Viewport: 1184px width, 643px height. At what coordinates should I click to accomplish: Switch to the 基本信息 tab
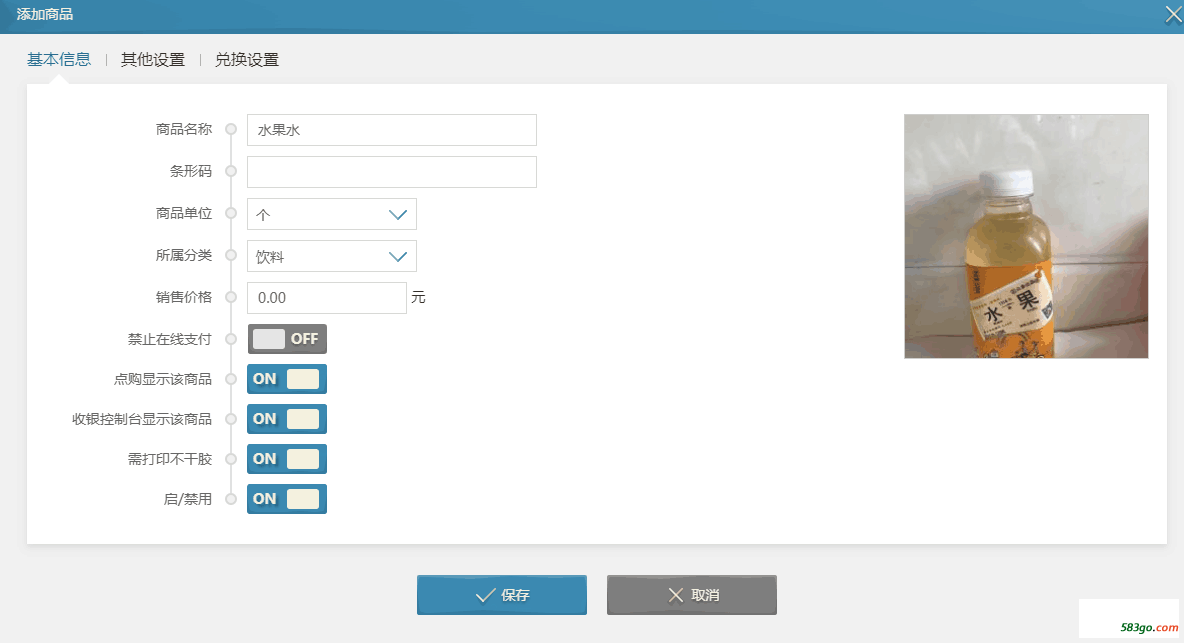[59, 59]
